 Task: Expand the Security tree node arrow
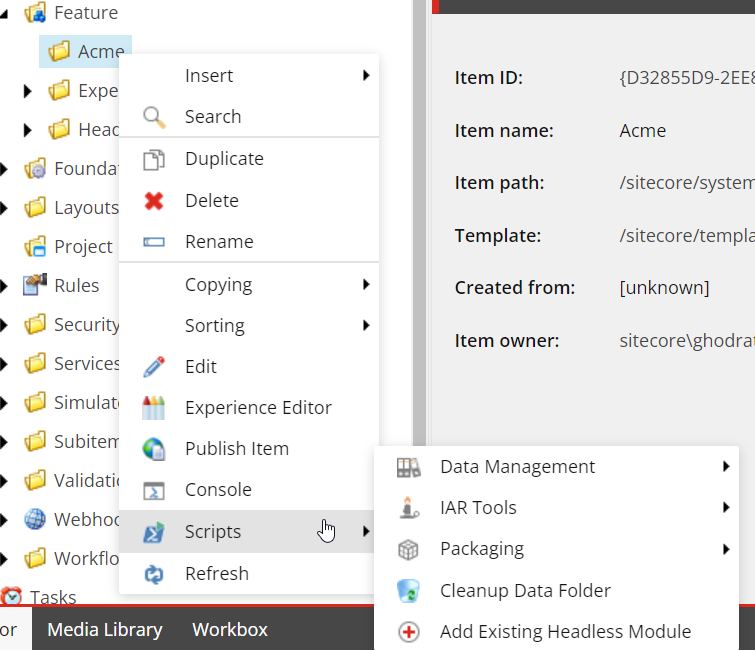(x=4, y=325)
